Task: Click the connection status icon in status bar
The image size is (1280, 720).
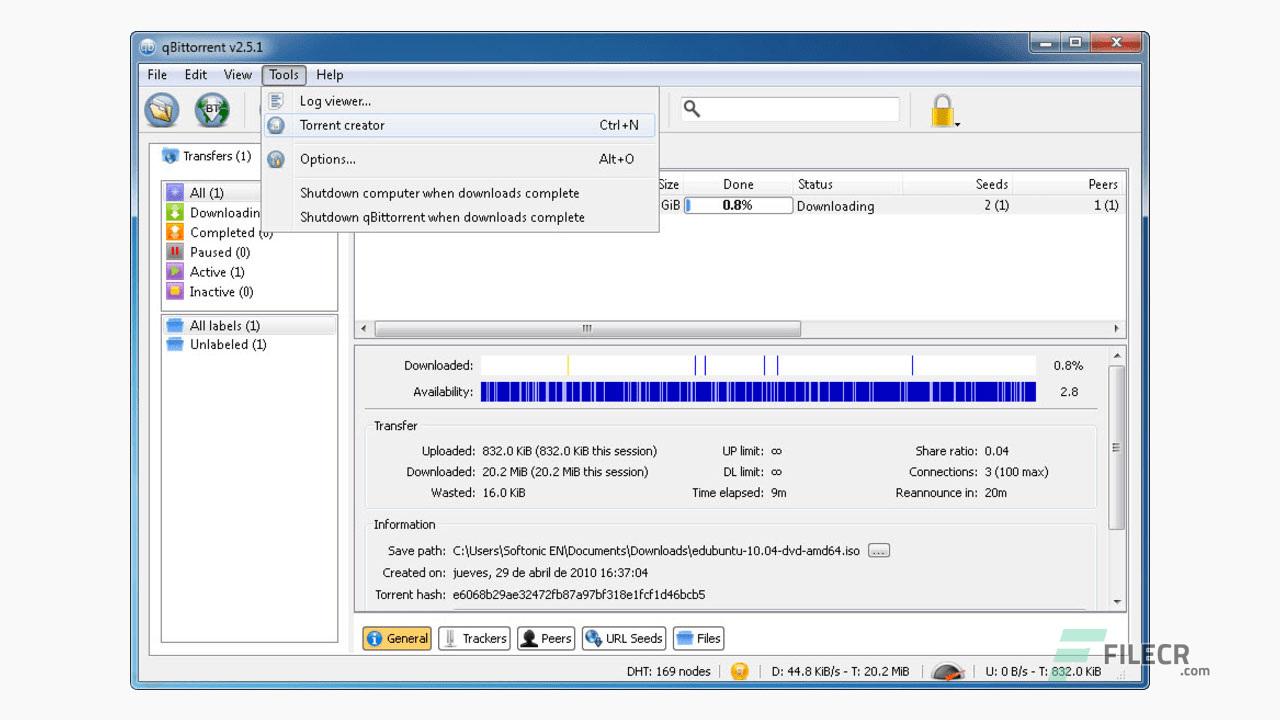Action: click(x=739, y=671)
